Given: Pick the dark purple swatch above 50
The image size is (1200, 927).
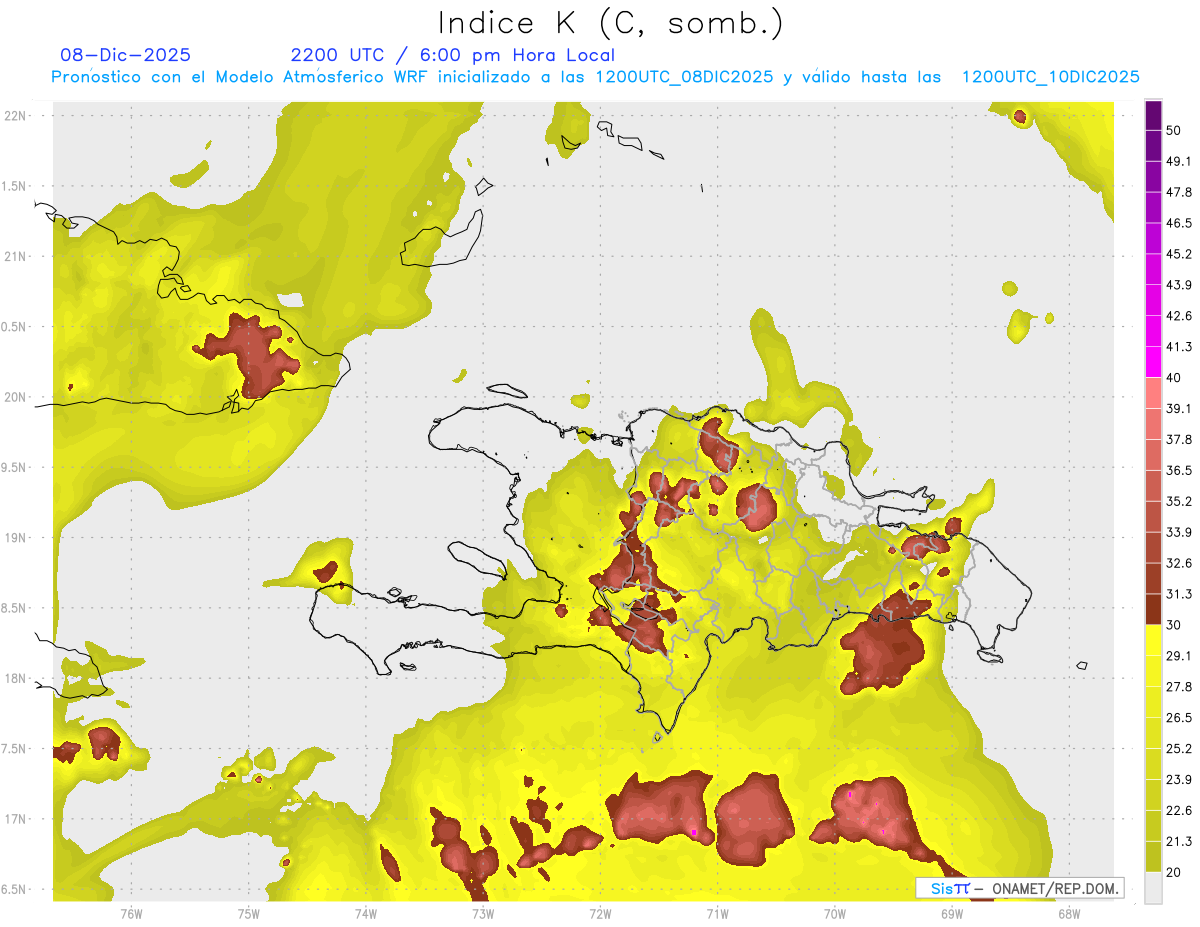Looking at the screenshot, I should [1154, 115].
